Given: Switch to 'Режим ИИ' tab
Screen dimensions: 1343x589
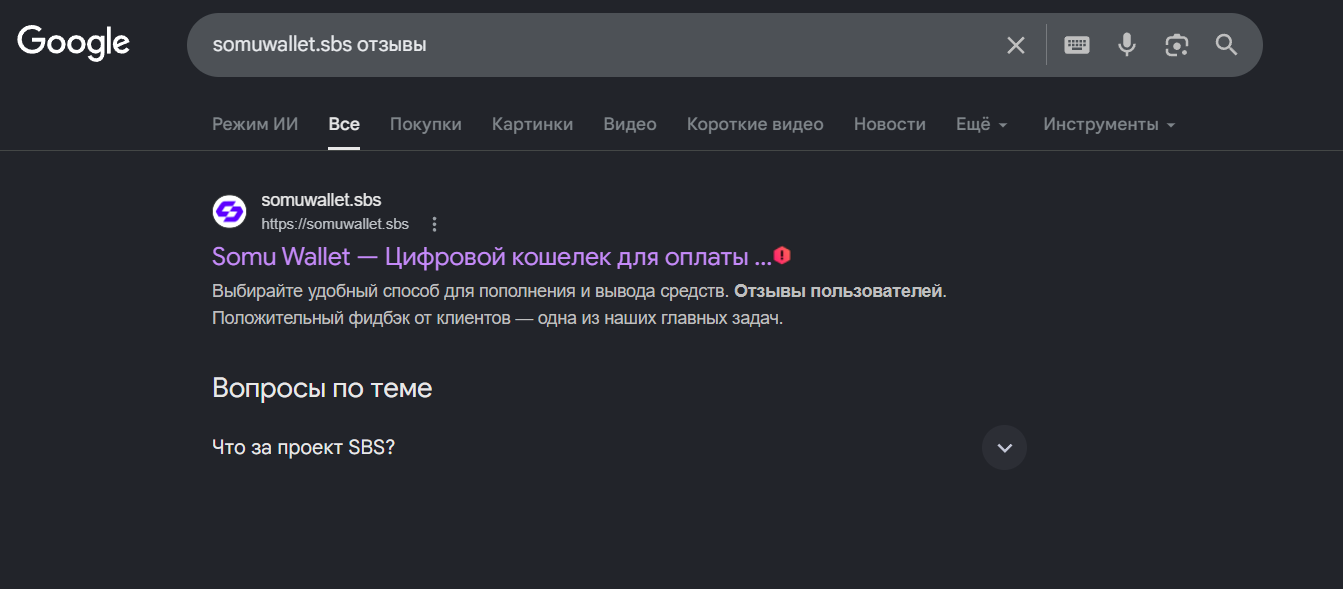Looking at the screenshot, I should [x=255, y=124].
